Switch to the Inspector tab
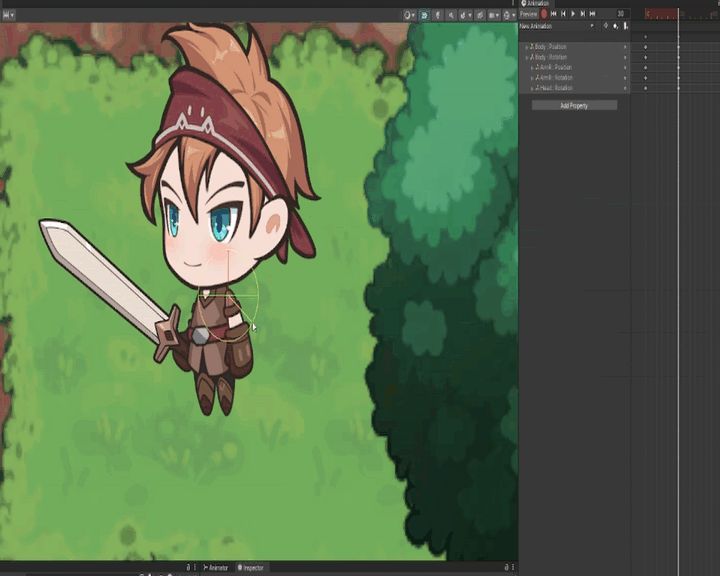 coord(251,568)
